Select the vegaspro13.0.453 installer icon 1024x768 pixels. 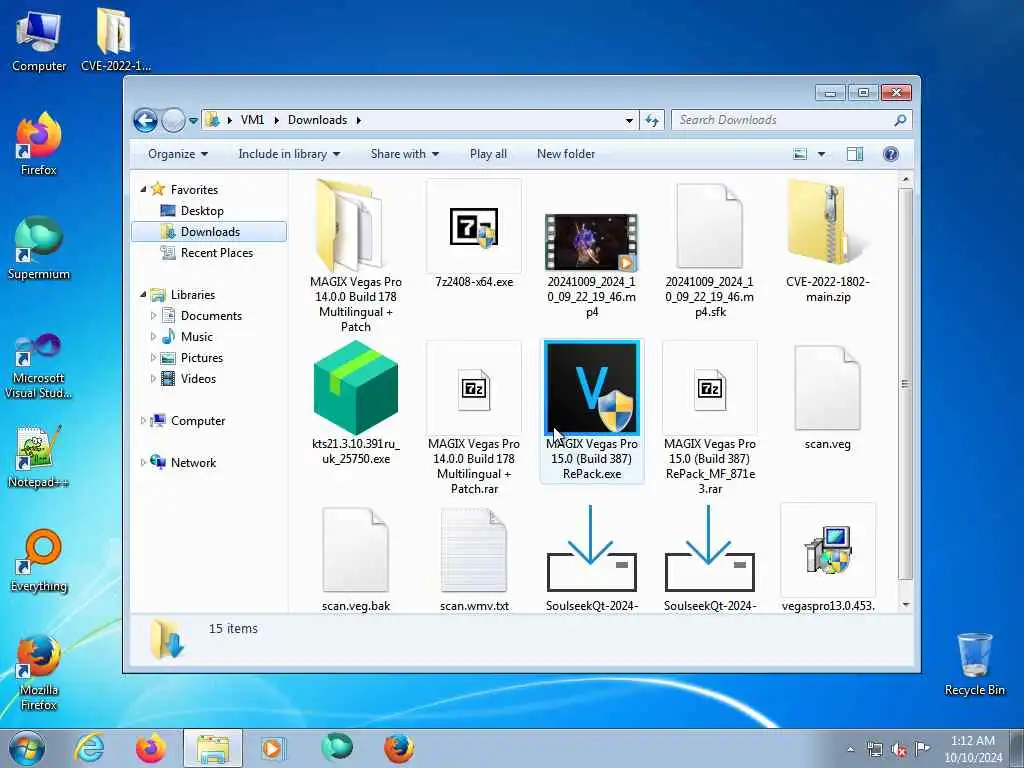tap(827, 550)
